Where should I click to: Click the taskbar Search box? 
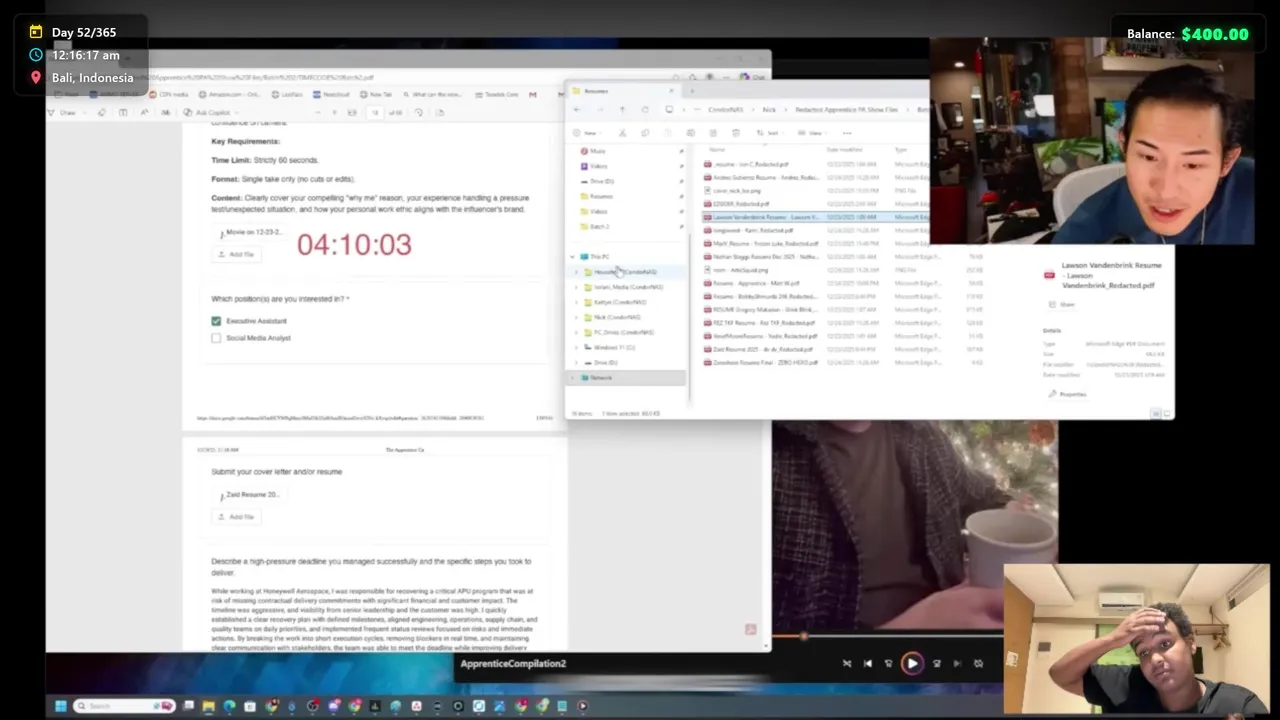[x=125, y=706]
